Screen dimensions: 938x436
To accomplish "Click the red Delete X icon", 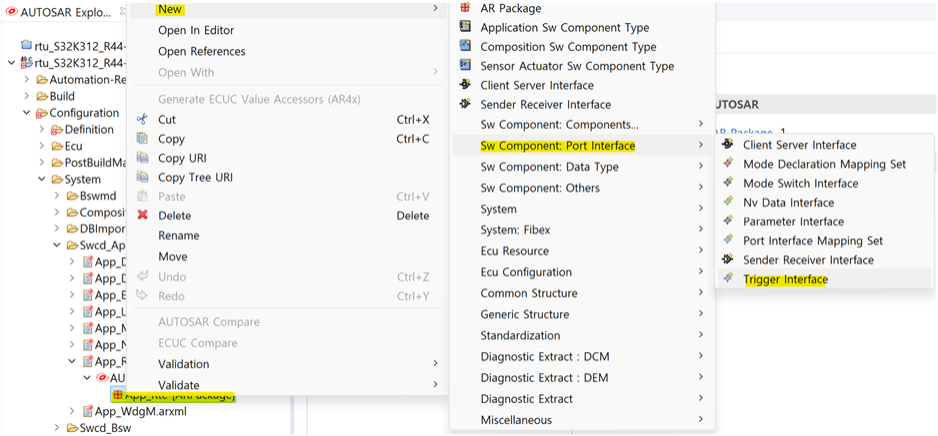I will (x=142, y=215).
